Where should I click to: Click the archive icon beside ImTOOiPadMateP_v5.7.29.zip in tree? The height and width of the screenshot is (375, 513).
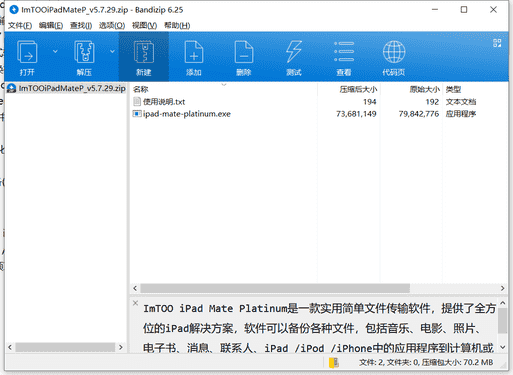12,88
